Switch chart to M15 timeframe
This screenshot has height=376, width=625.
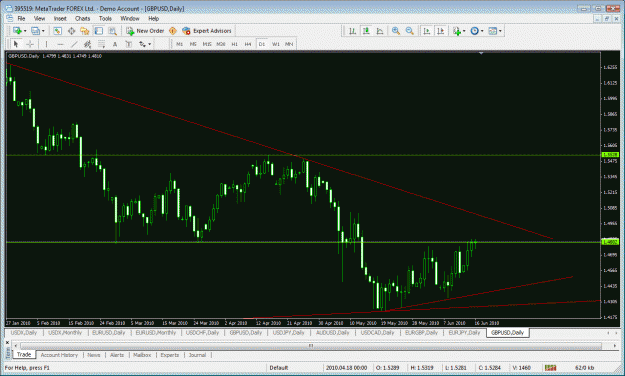pos(207,44)
